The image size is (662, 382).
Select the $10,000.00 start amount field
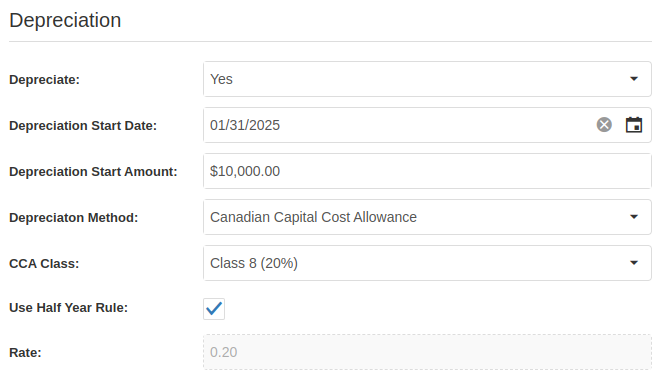pyautogui.click(x=427, y=171)
